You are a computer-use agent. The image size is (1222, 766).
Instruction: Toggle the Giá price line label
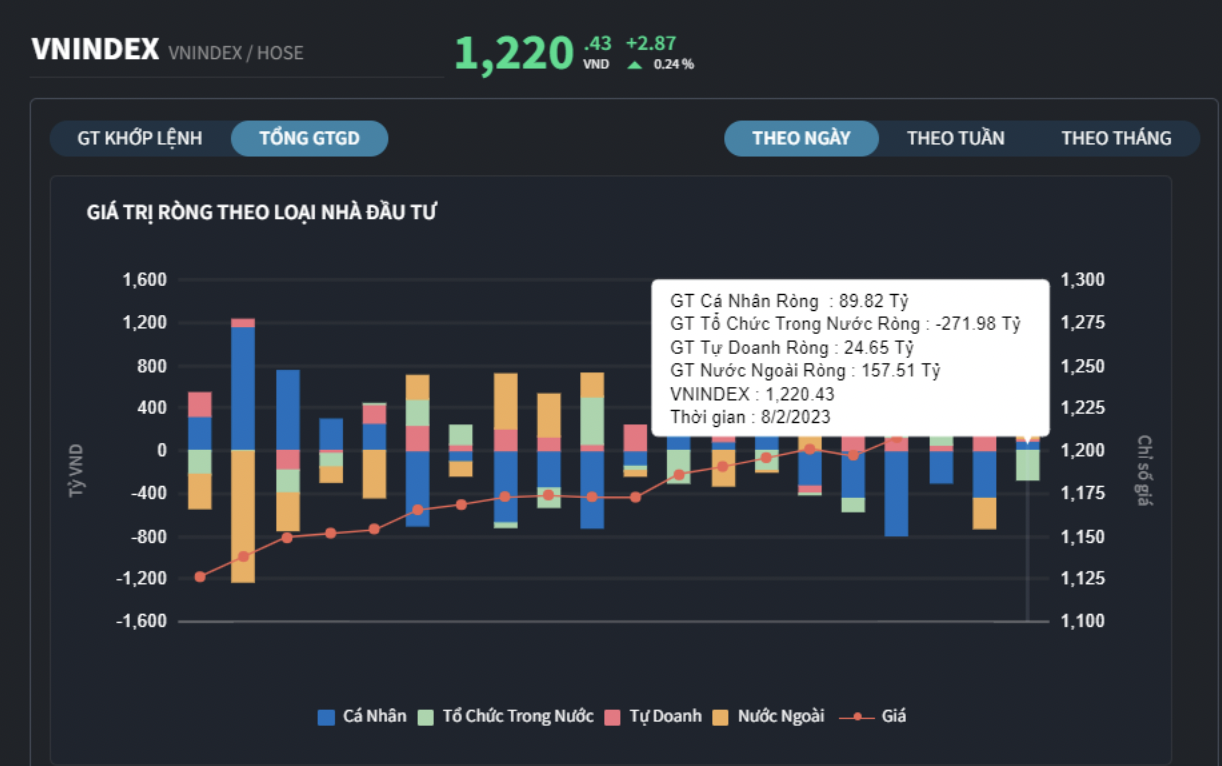[894, 716]
